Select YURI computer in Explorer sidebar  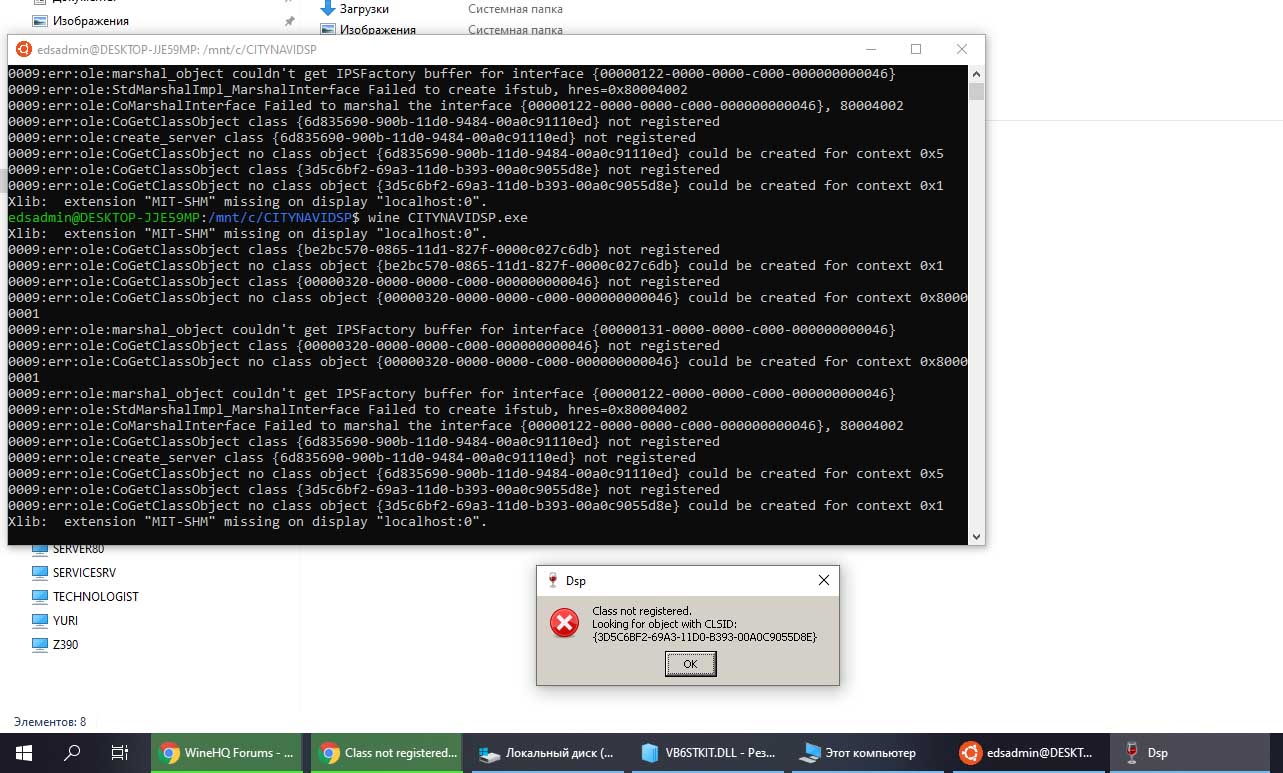[65, 621]
